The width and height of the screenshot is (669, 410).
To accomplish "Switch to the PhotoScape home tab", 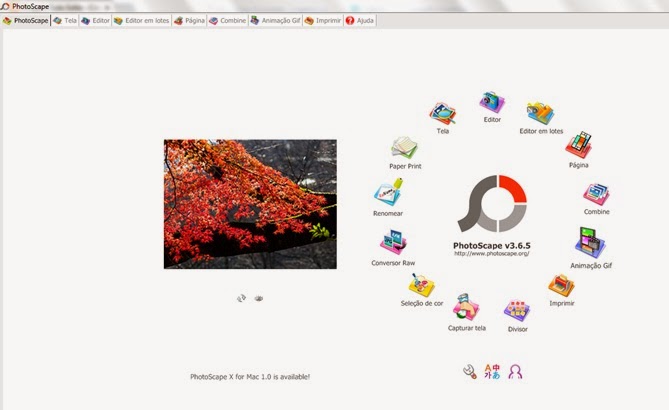I will pyautogui.click(x=26, y=20).
